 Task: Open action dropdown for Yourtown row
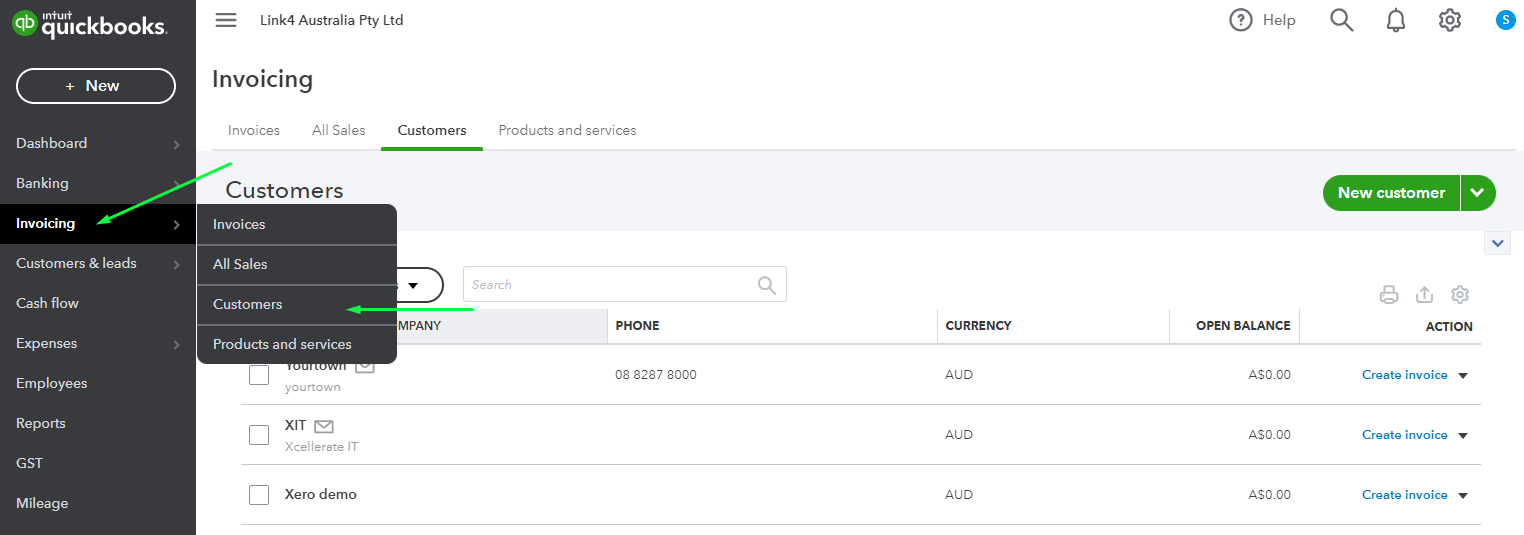point(1463,376)
